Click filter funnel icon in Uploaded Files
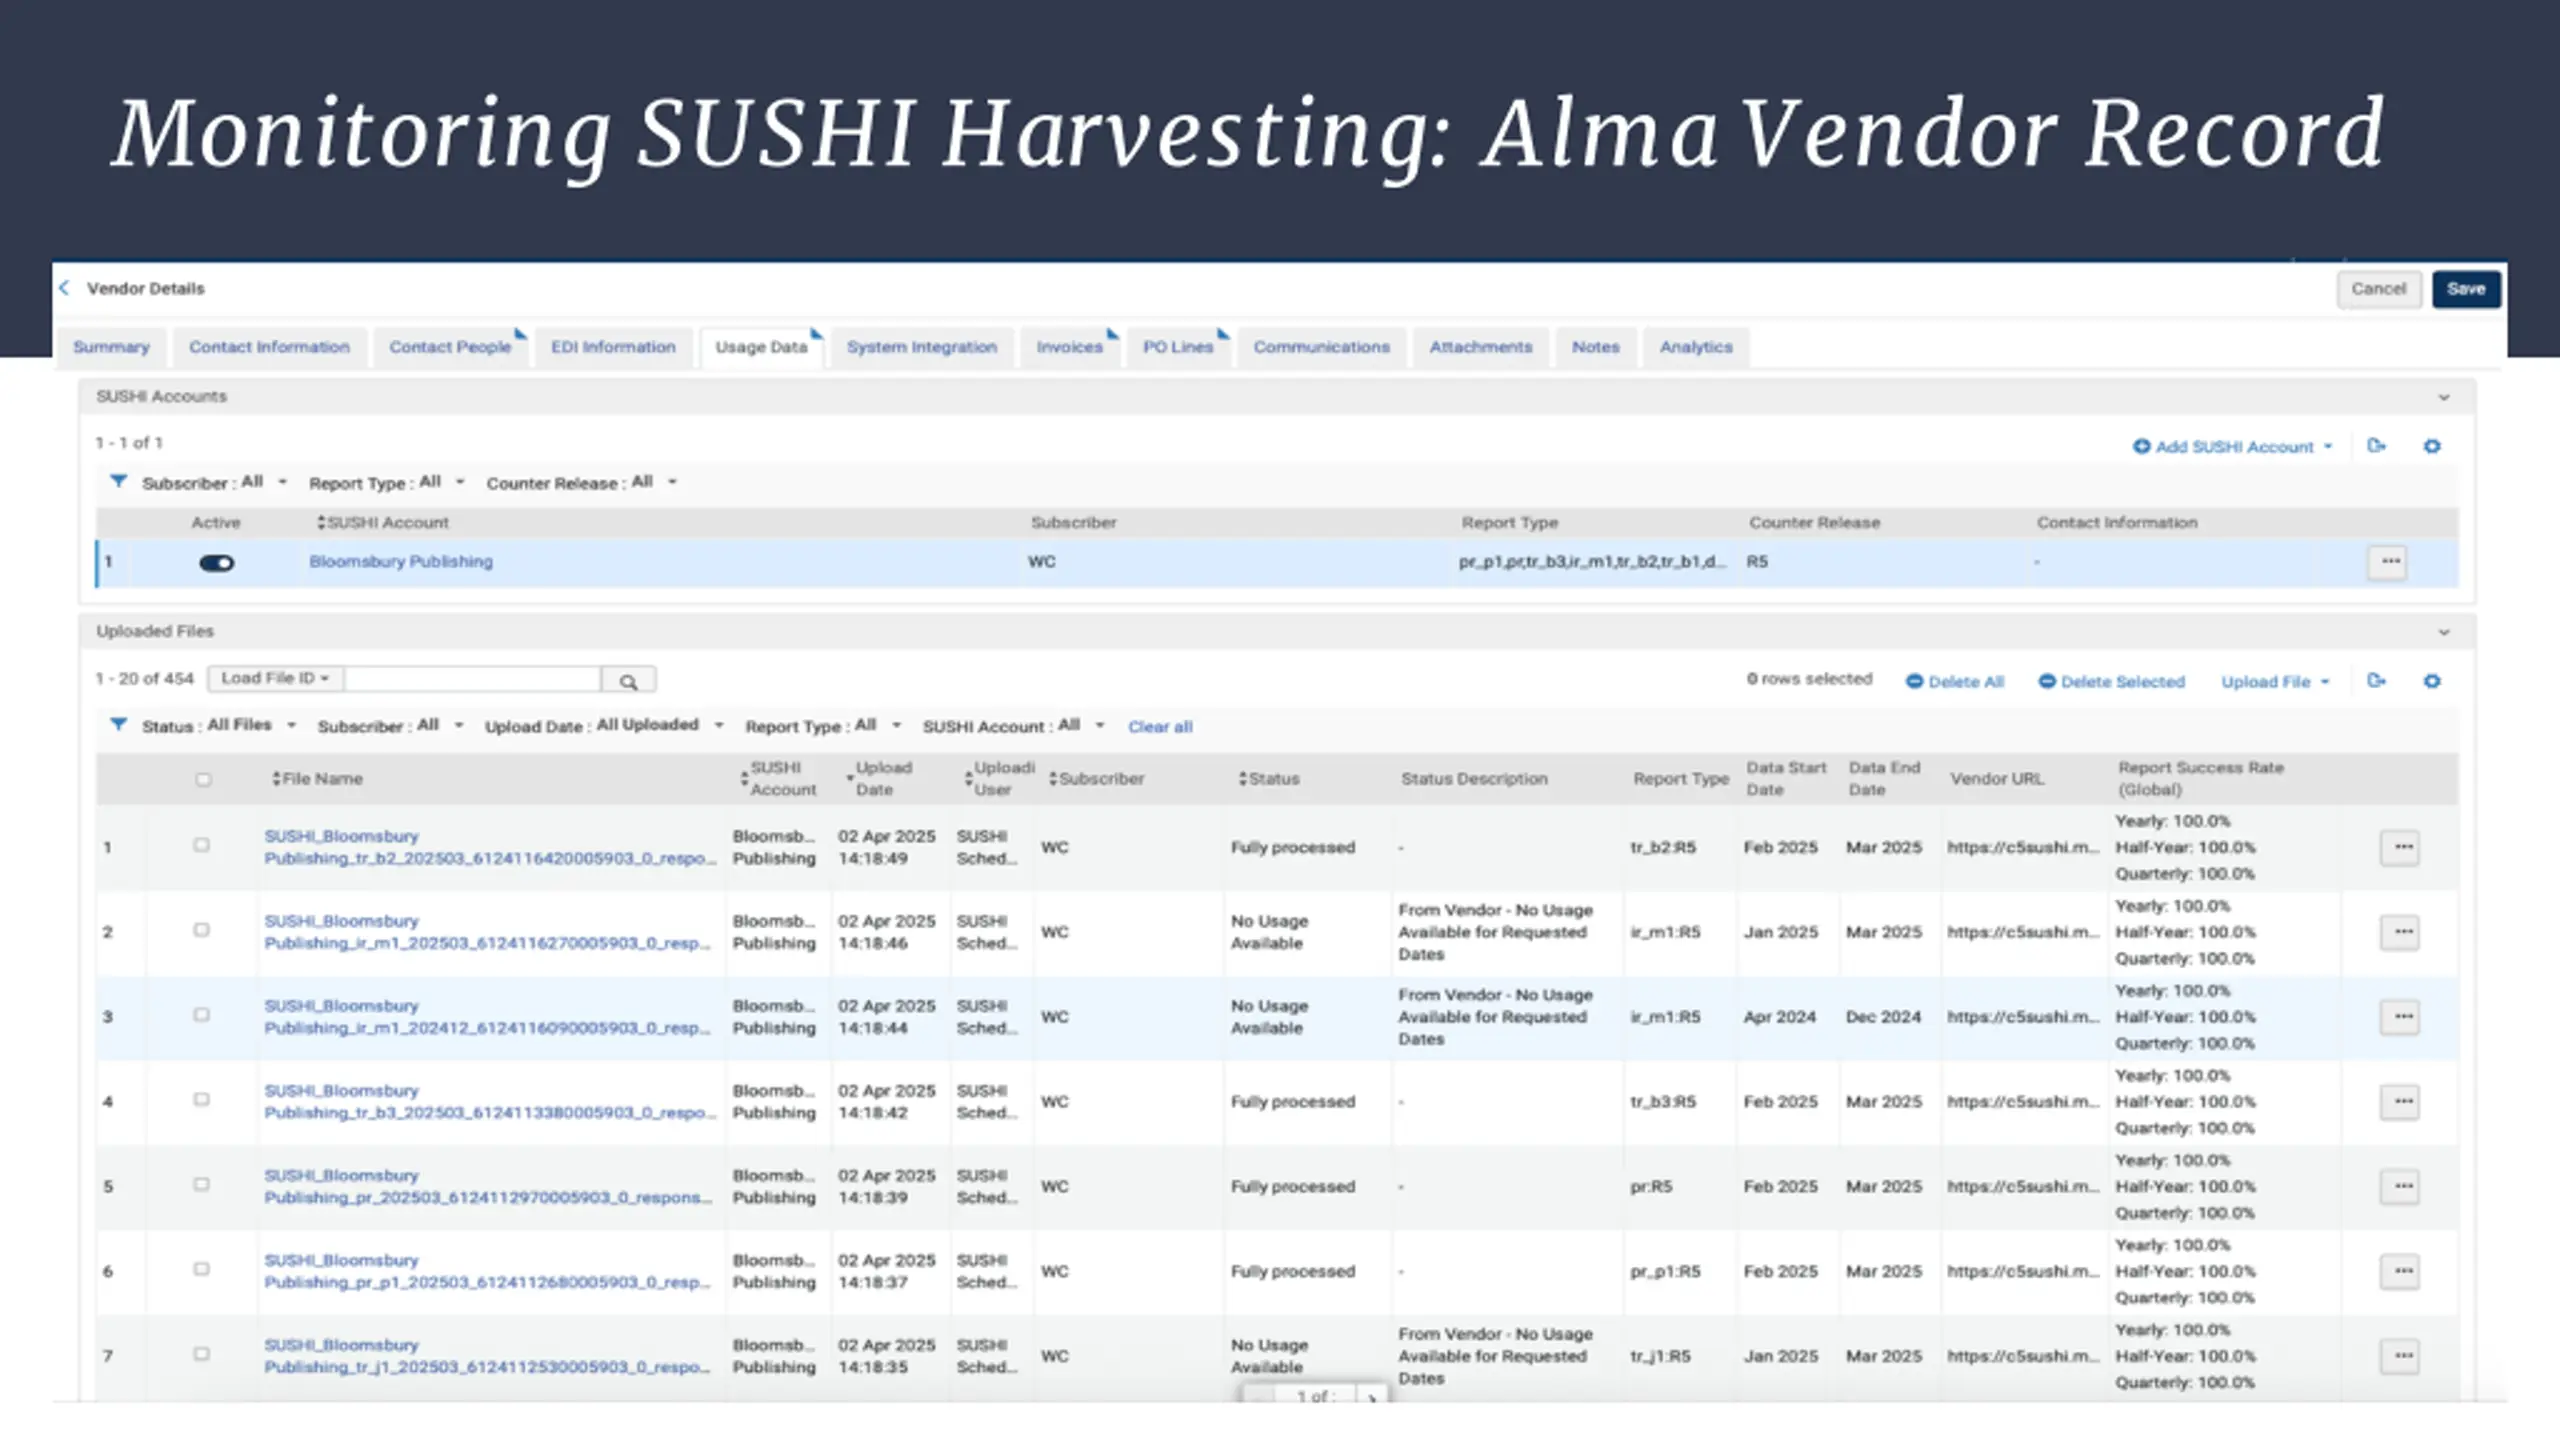2560x1440 pixels. pos(118,725)
